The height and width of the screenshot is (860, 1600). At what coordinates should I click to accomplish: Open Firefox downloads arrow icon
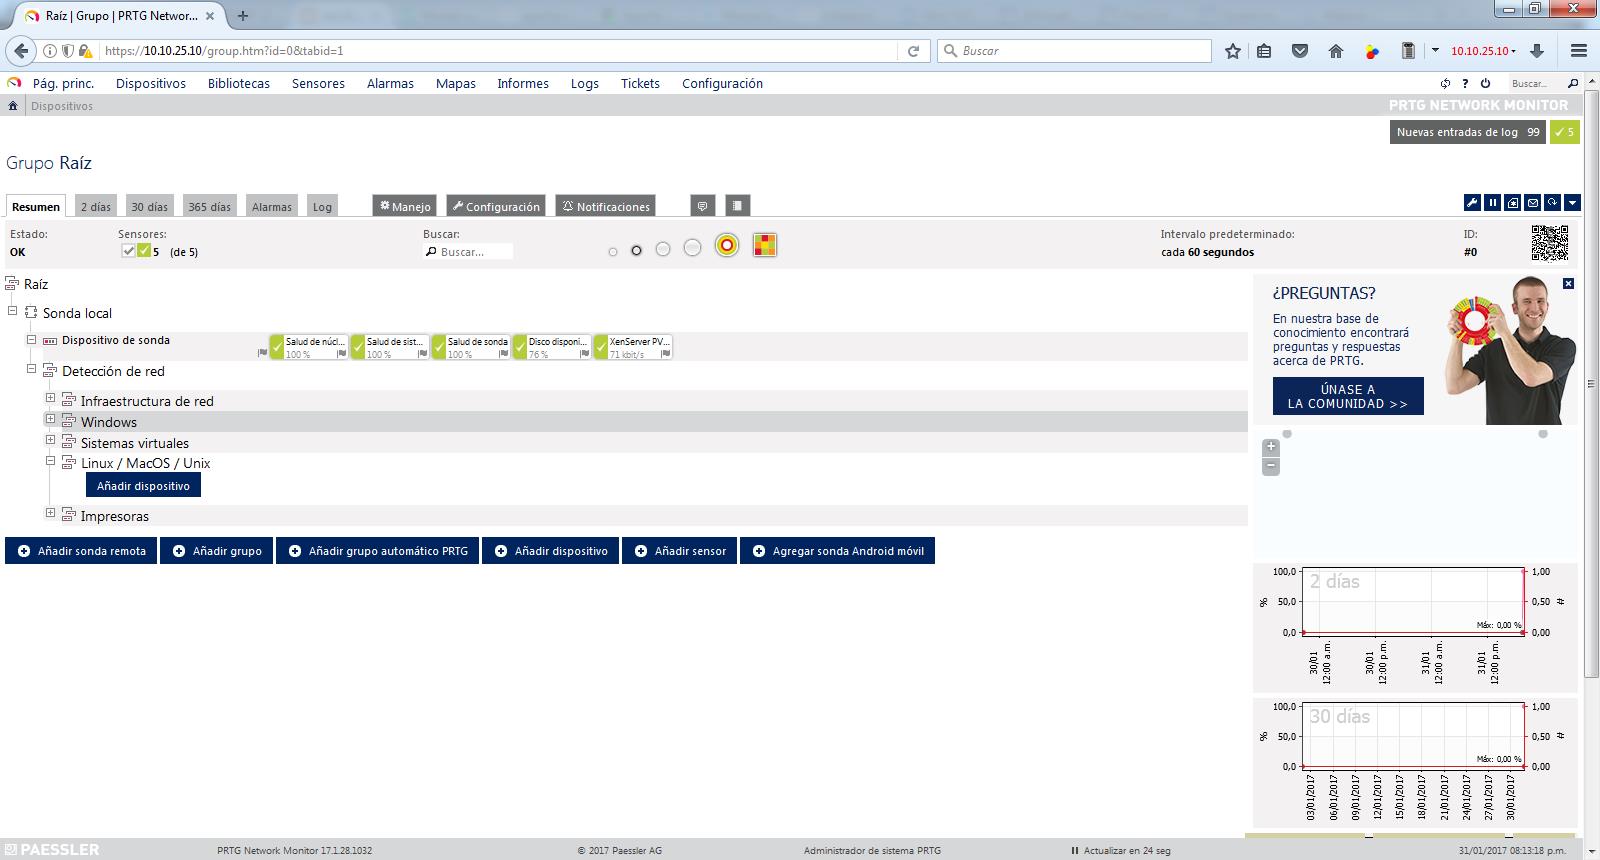pos(1537,51)
